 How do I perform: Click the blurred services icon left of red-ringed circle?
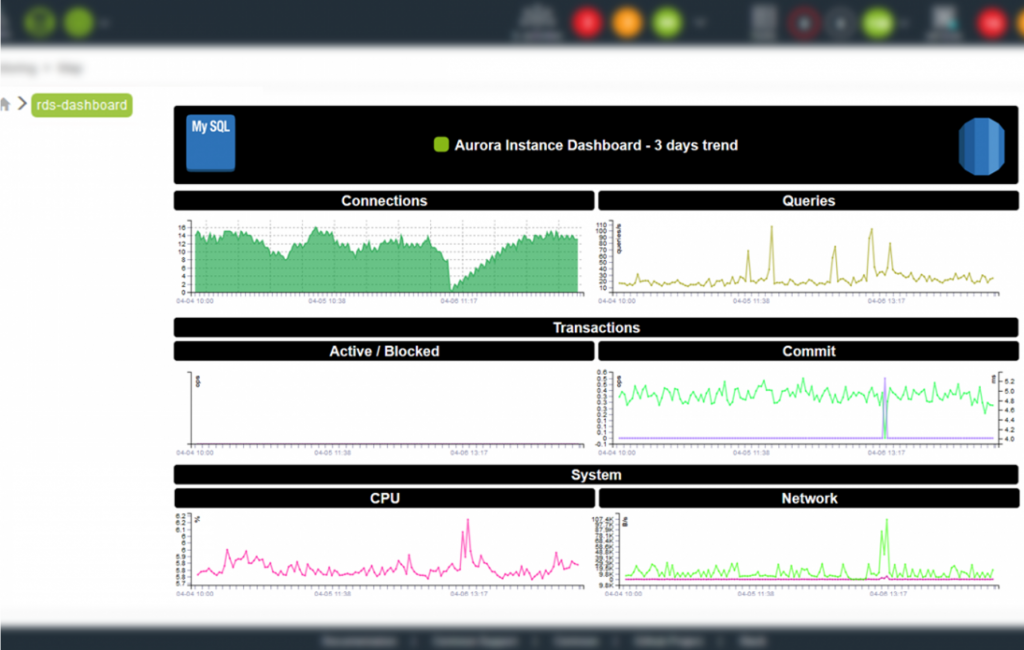(x=763, y=22)
